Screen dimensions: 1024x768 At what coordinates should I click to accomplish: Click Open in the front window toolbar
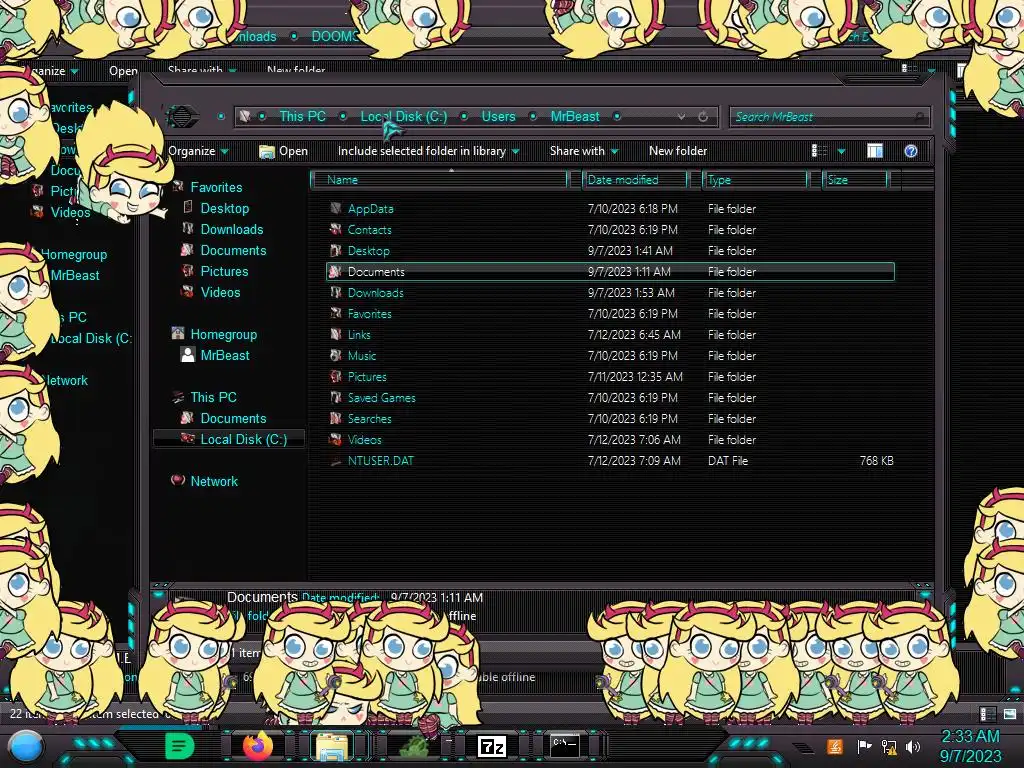coord(283,151)
